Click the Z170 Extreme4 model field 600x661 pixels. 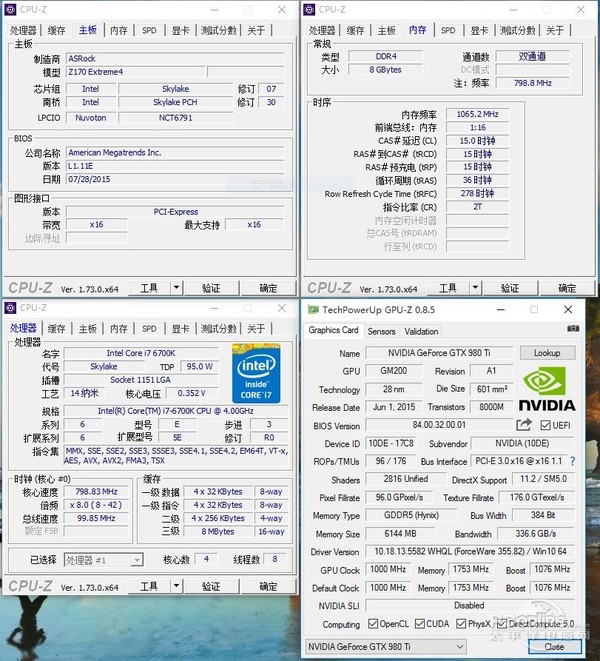point(136,72)
